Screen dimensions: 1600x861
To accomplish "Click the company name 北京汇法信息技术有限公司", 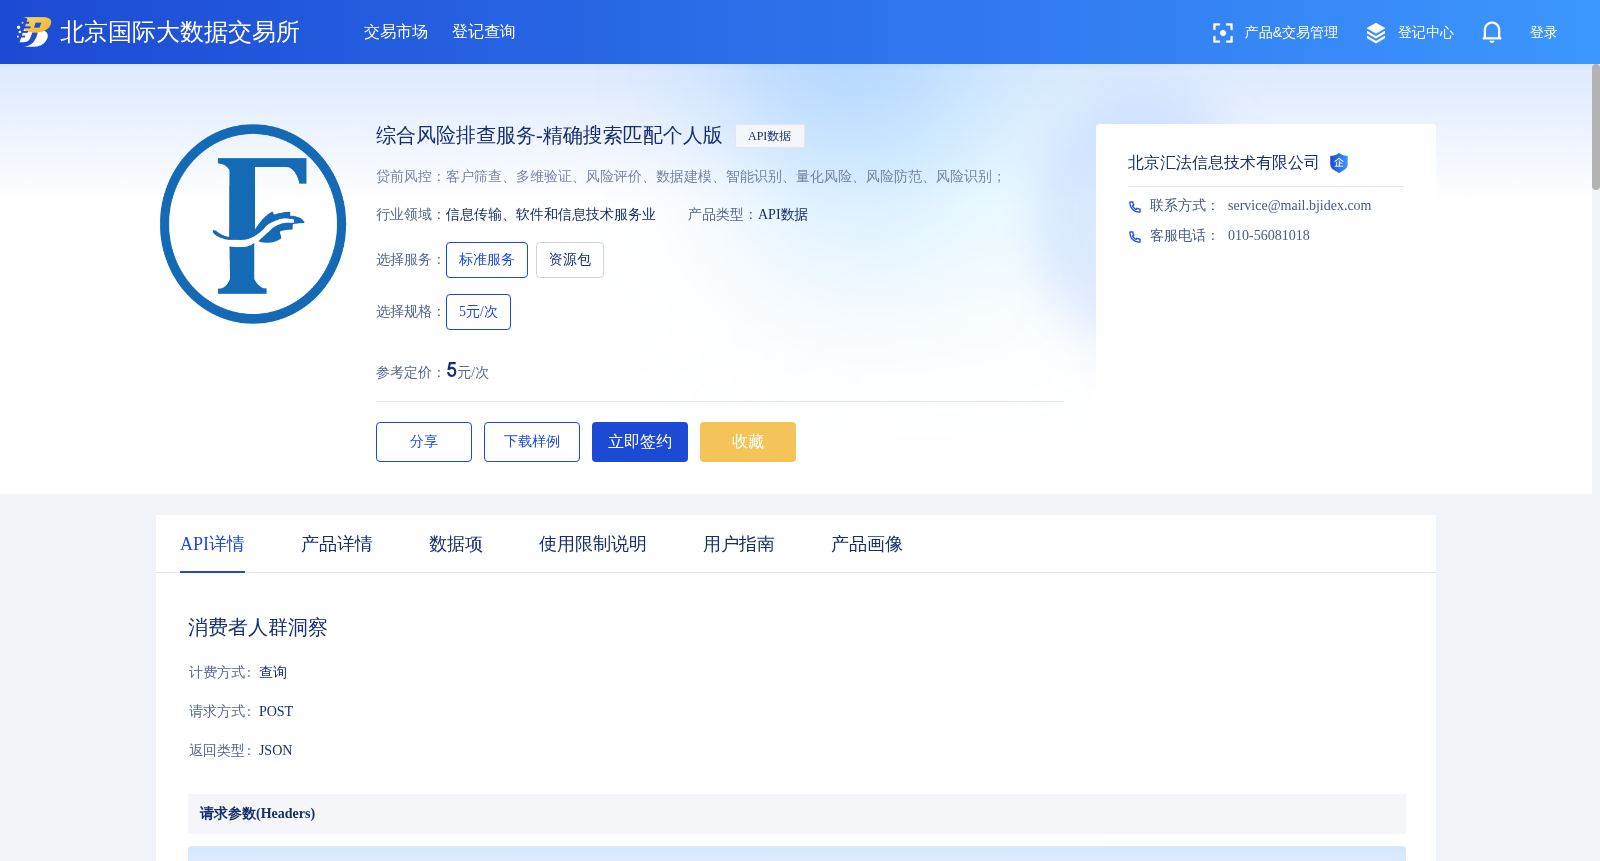I will click(1223, 163).
